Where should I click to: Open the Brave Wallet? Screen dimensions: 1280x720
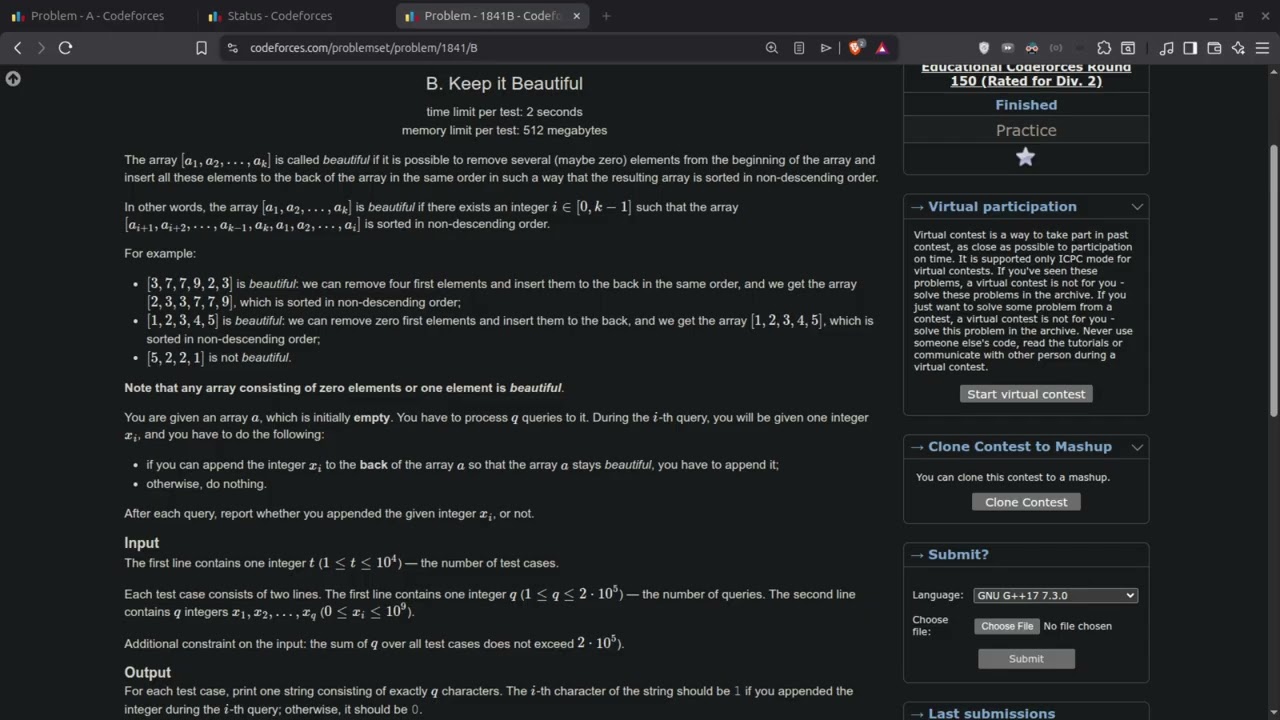coord(1214,47)
